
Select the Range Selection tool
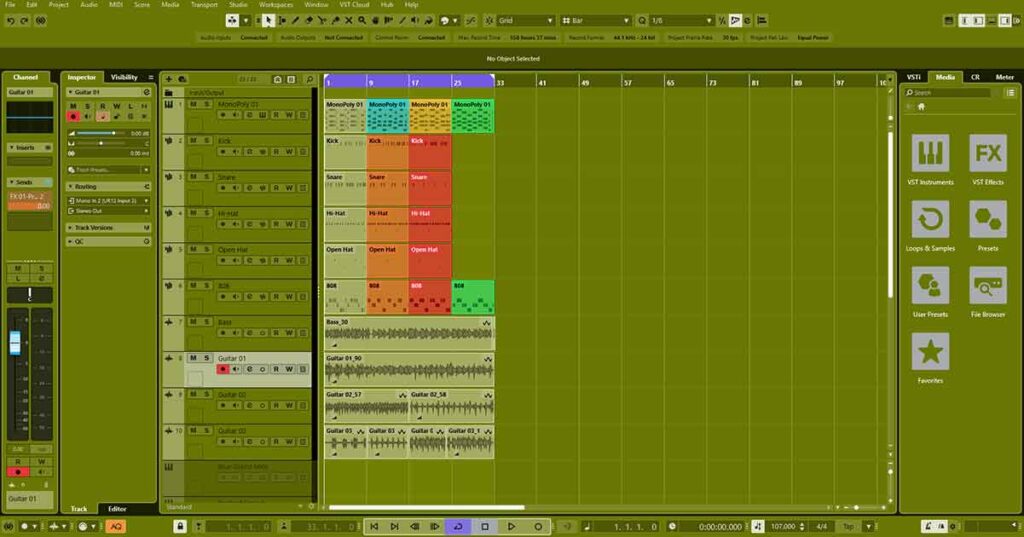282,21
